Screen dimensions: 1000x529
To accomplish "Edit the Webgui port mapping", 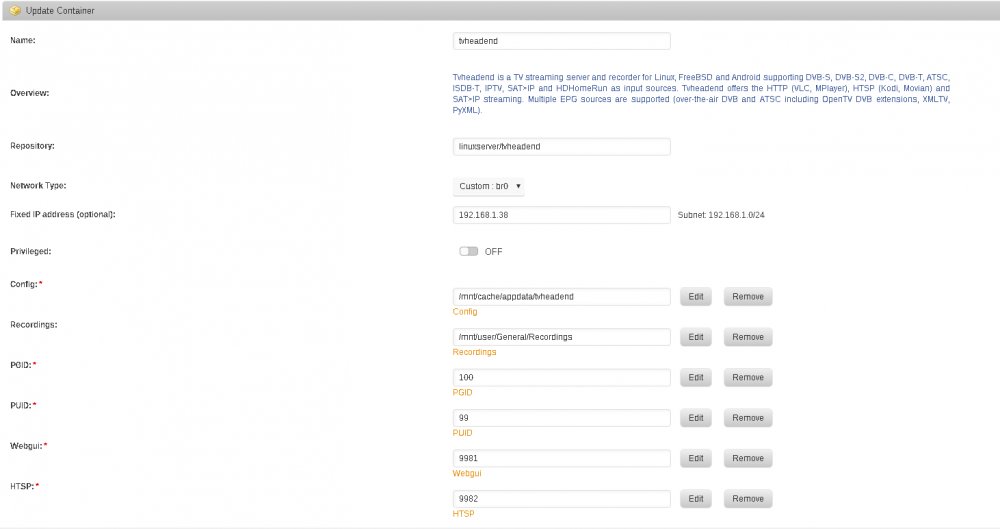I will [x=696, y=458].
